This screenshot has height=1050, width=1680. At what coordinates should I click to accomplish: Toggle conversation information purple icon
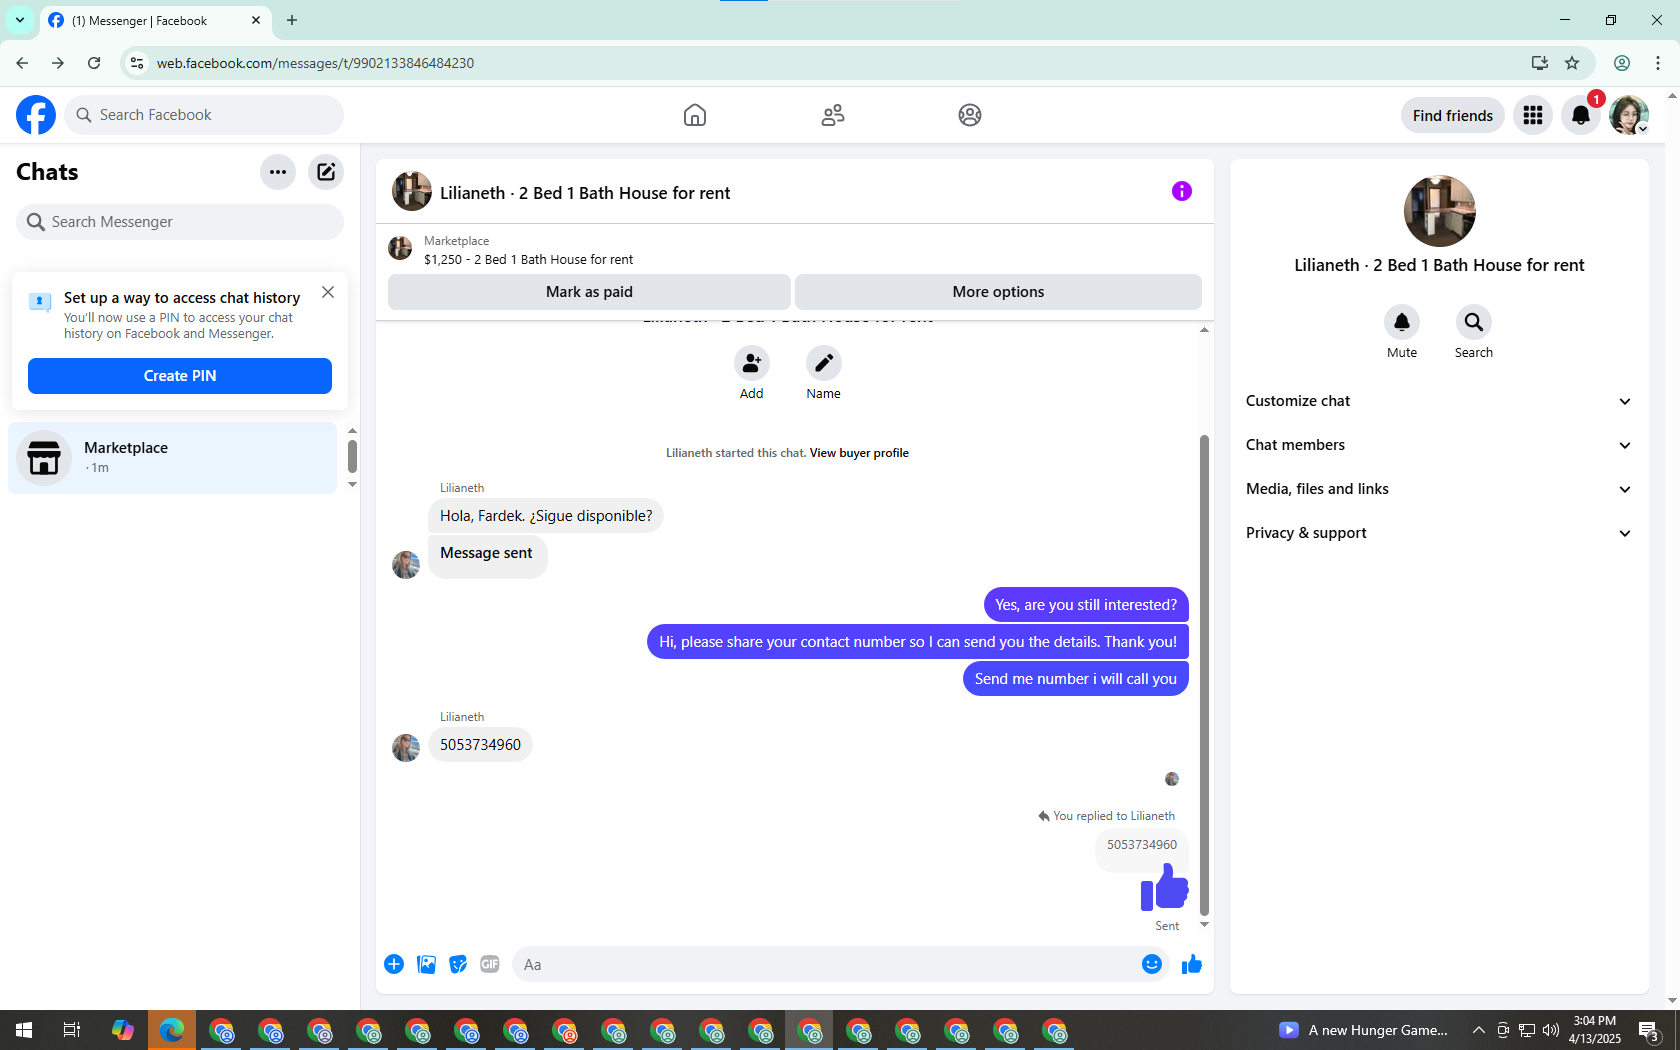pos(1182,191)
